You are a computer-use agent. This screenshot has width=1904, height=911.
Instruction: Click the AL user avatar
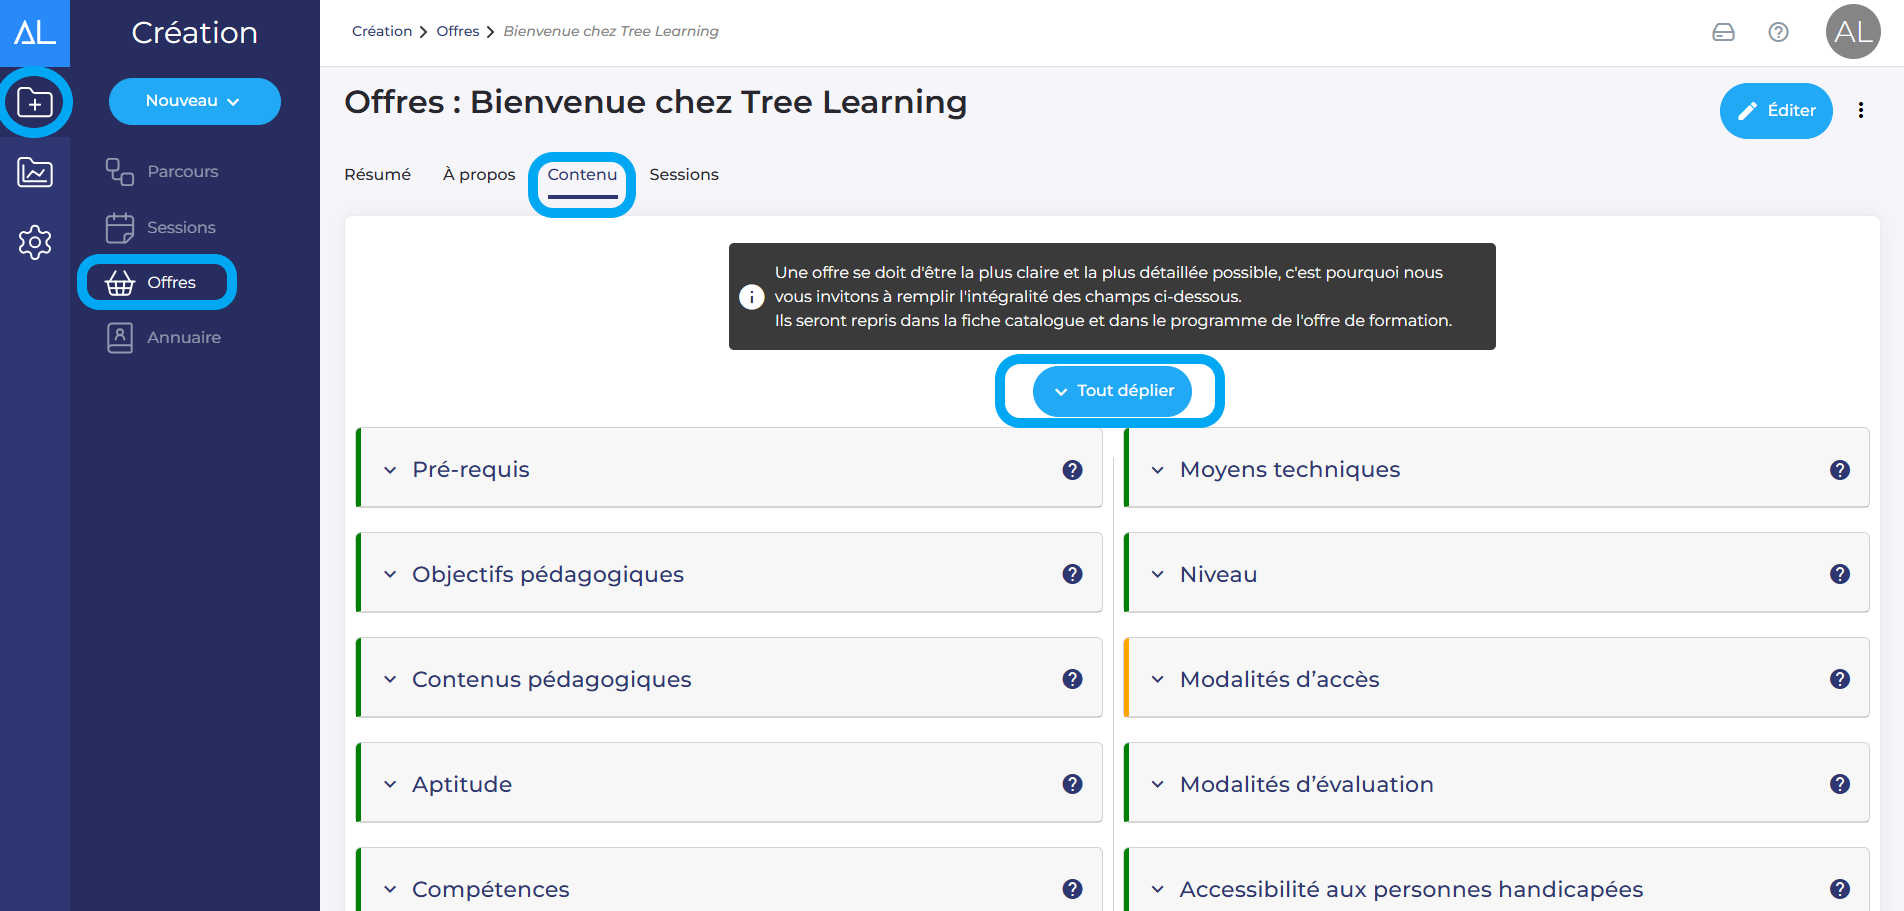(x=1852, y=32)
